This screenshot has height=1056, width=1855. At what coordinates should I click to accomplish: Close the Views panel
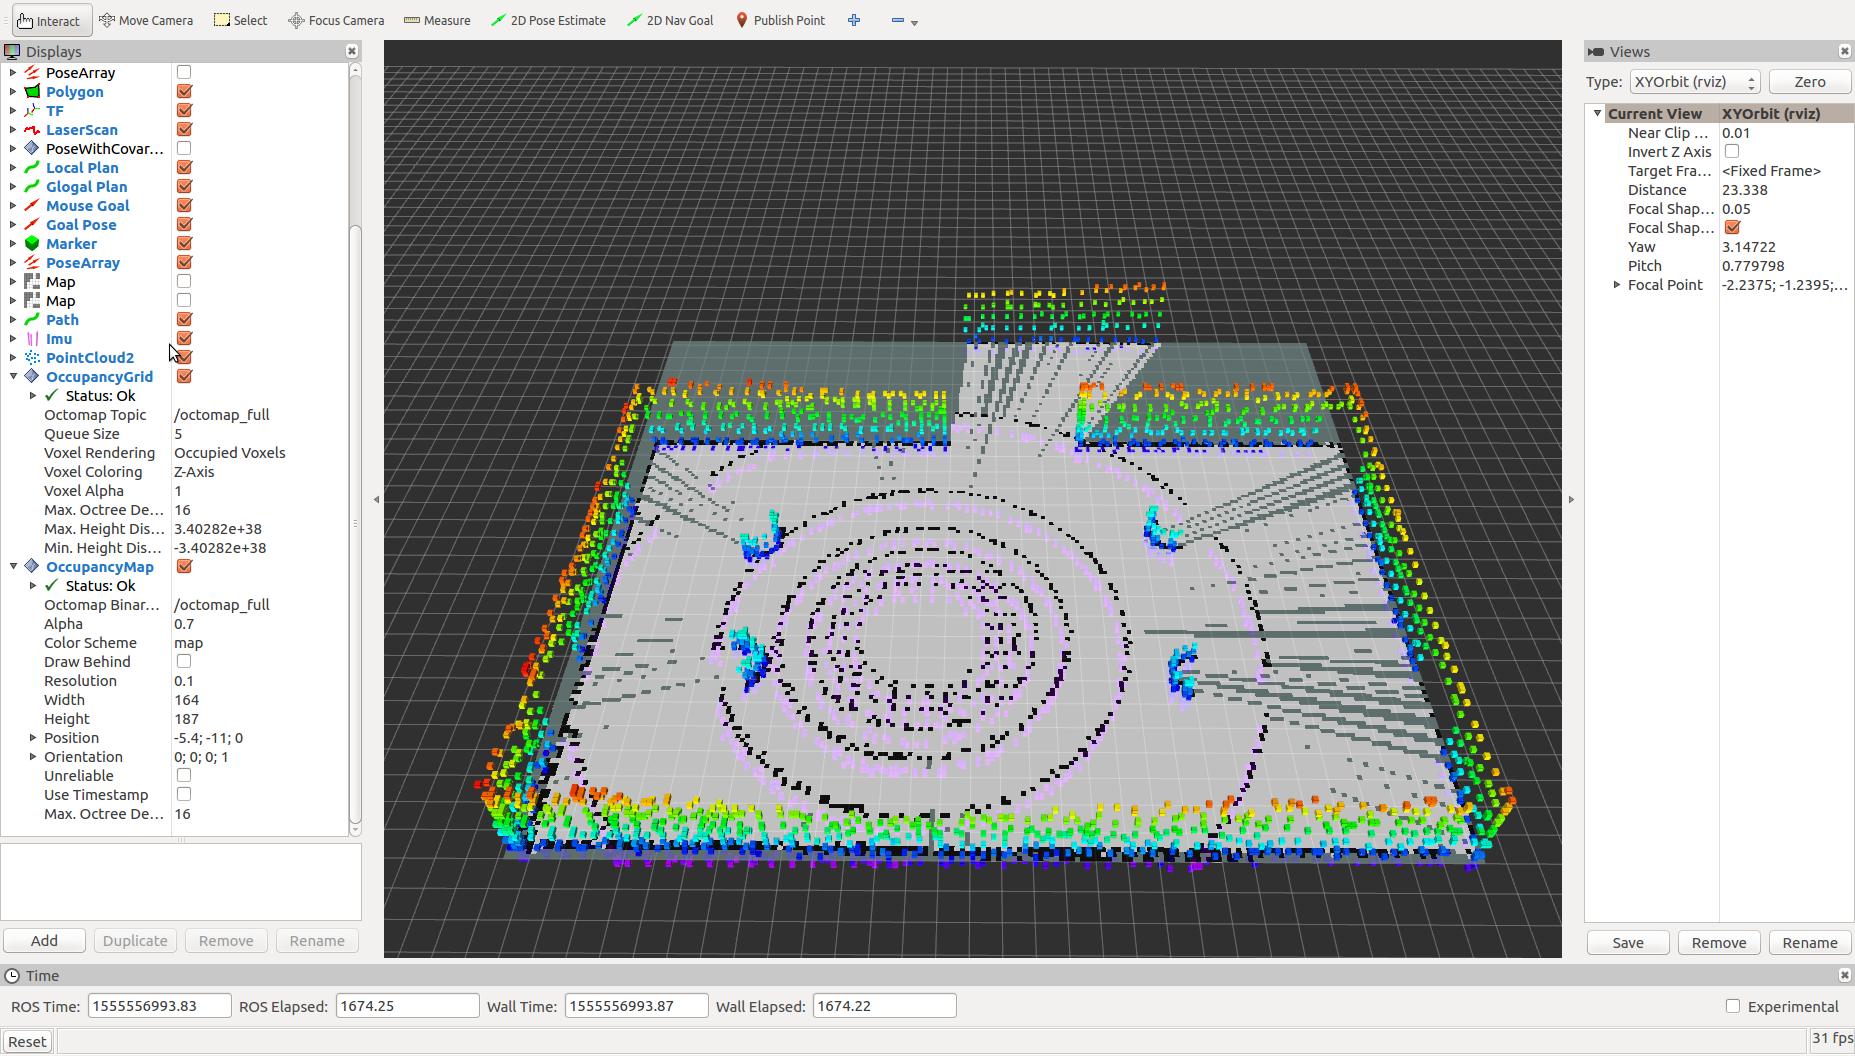point(1845,51)
